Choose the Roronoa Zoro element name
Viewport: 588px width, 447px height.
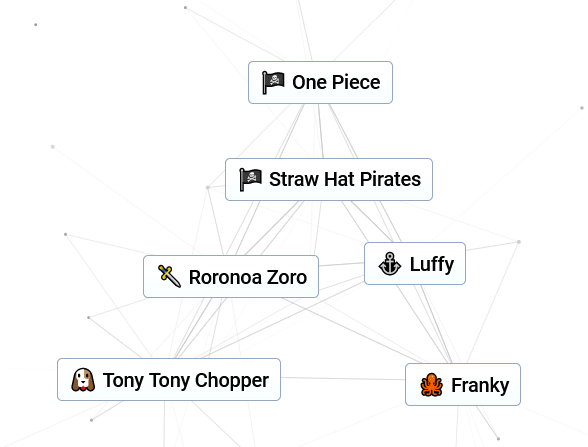pyautogui.click(x=248, y=277)
